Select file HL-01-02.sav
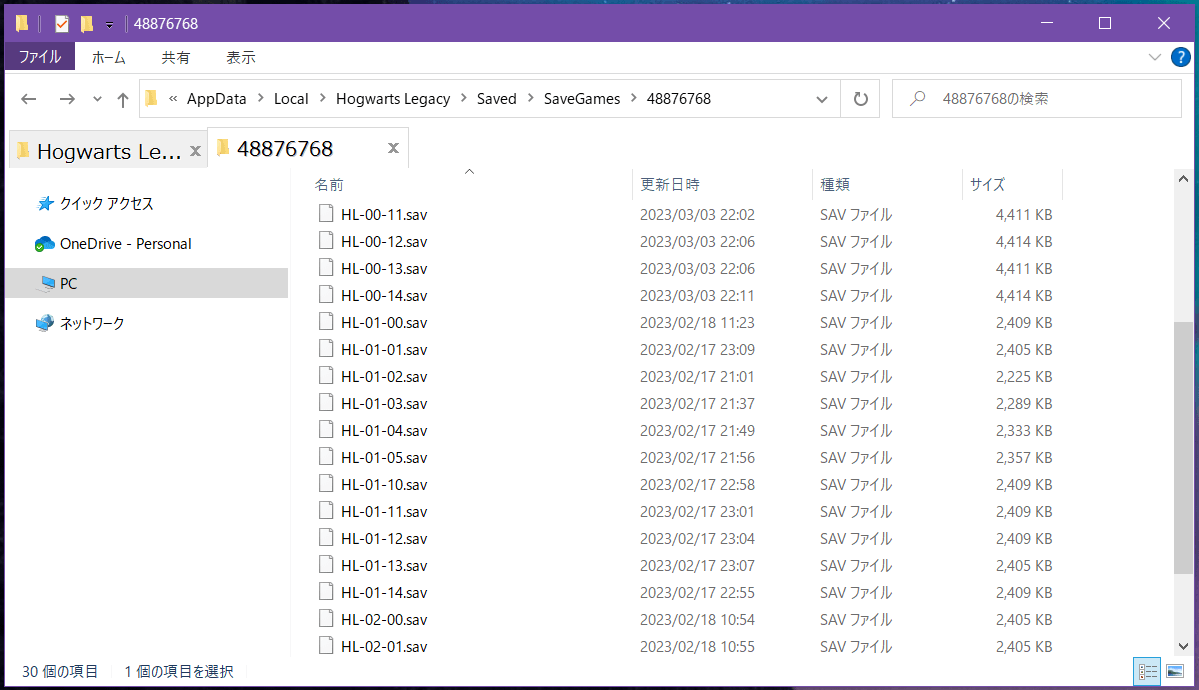The image size is (1199, 690). (x=384, y=376)
